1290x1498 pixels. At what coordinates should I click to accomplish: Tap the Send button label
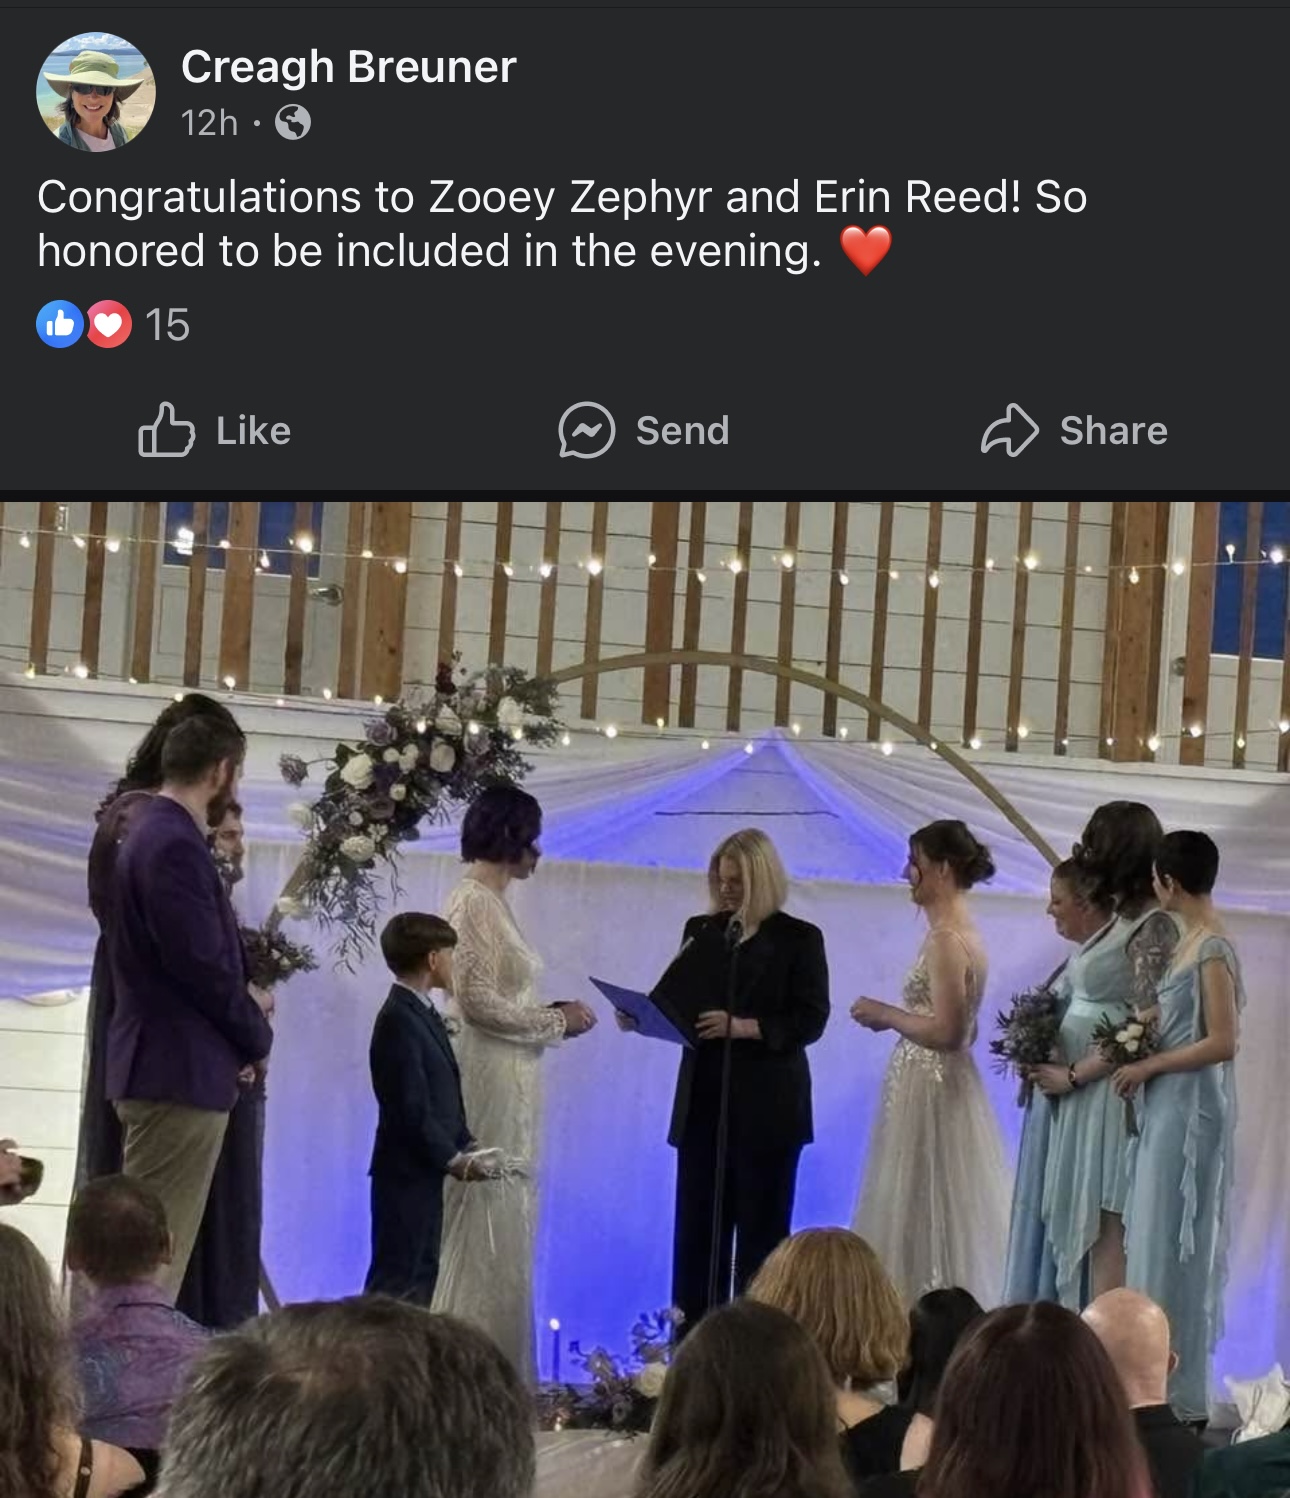[x=683, y=431]
